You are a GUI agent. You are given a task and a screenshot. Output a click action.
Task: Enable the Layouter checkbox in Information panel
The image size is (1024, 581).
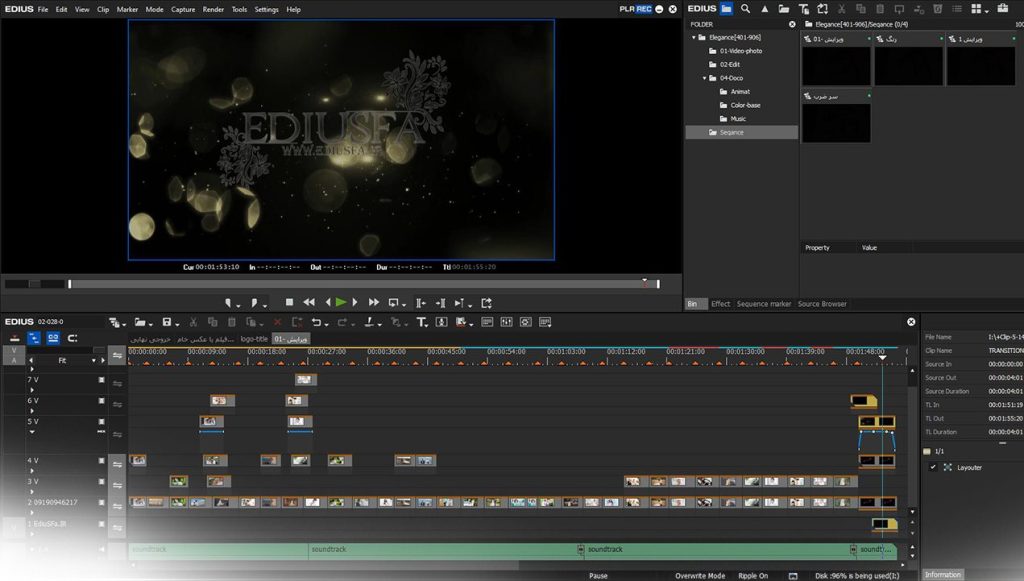[933, 467]
